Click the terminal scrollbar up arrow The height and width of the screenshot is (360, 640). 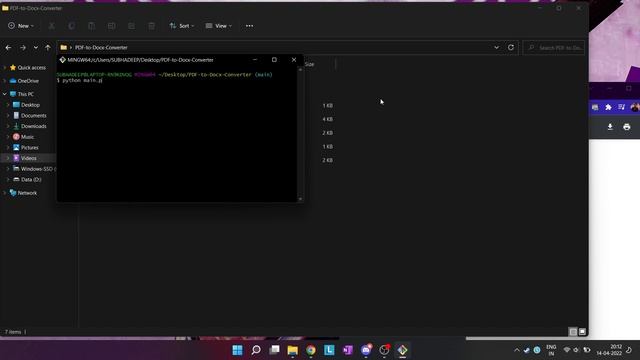[300, 70]
